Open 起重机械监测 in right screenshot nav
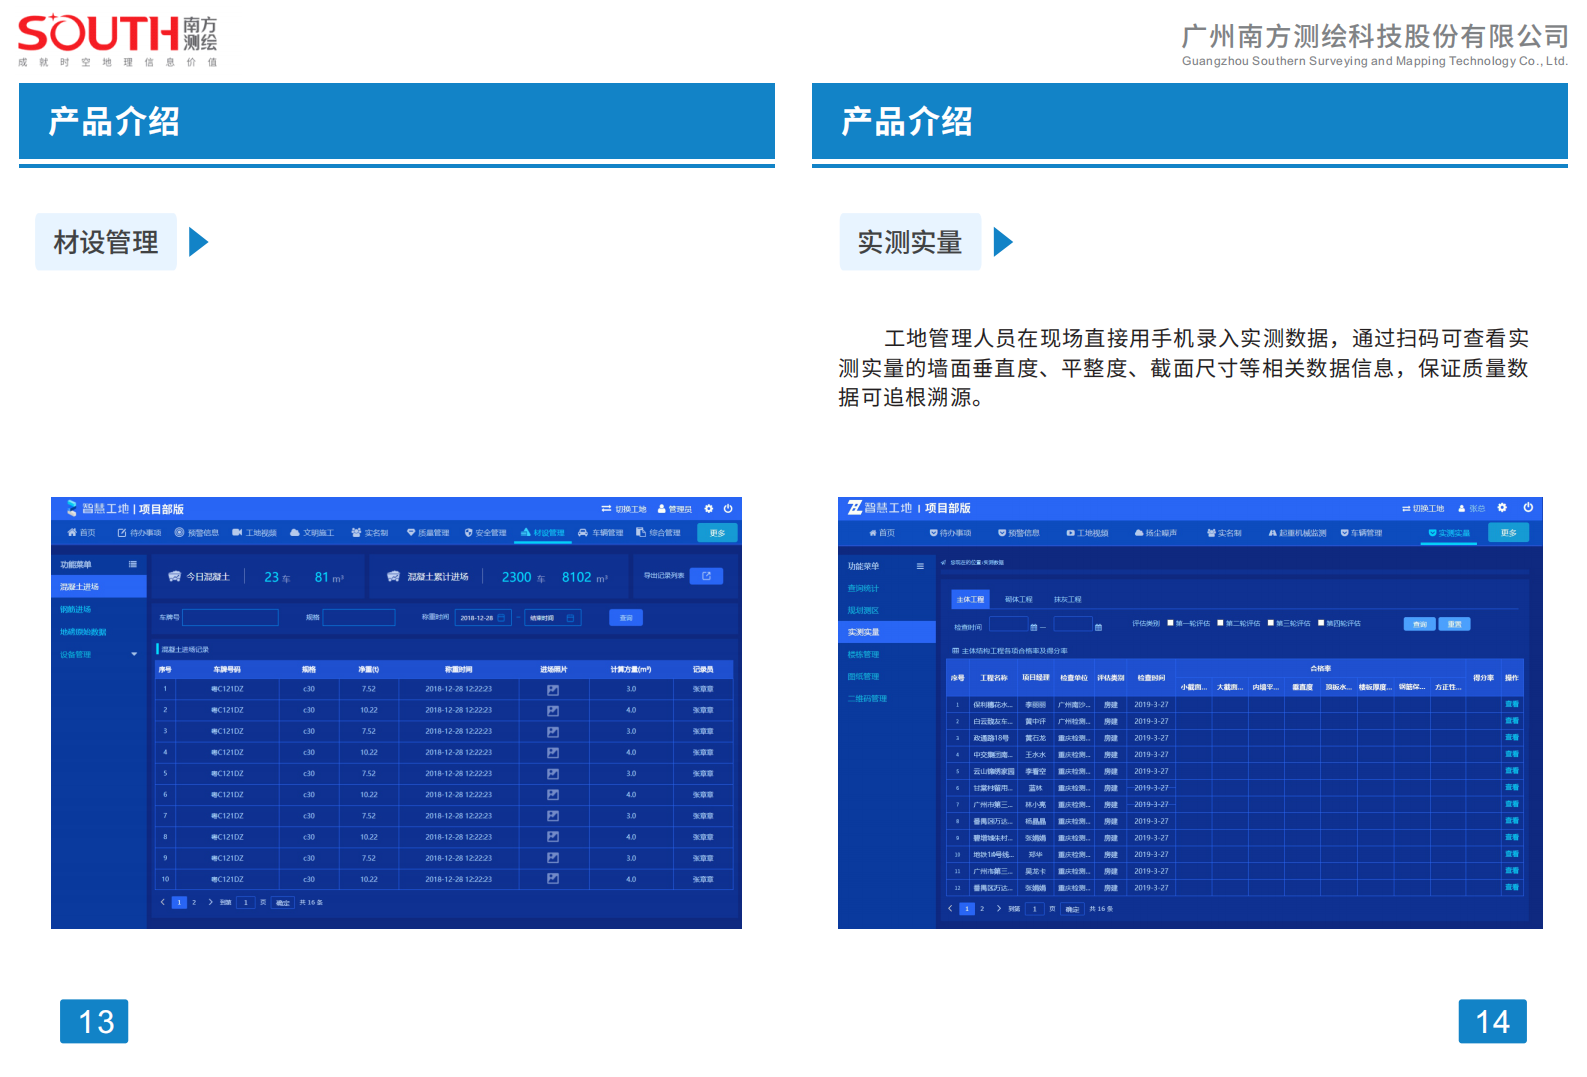This screenshot has width=1587, height=1077. pyautogui.click(x=1297, y=533)
